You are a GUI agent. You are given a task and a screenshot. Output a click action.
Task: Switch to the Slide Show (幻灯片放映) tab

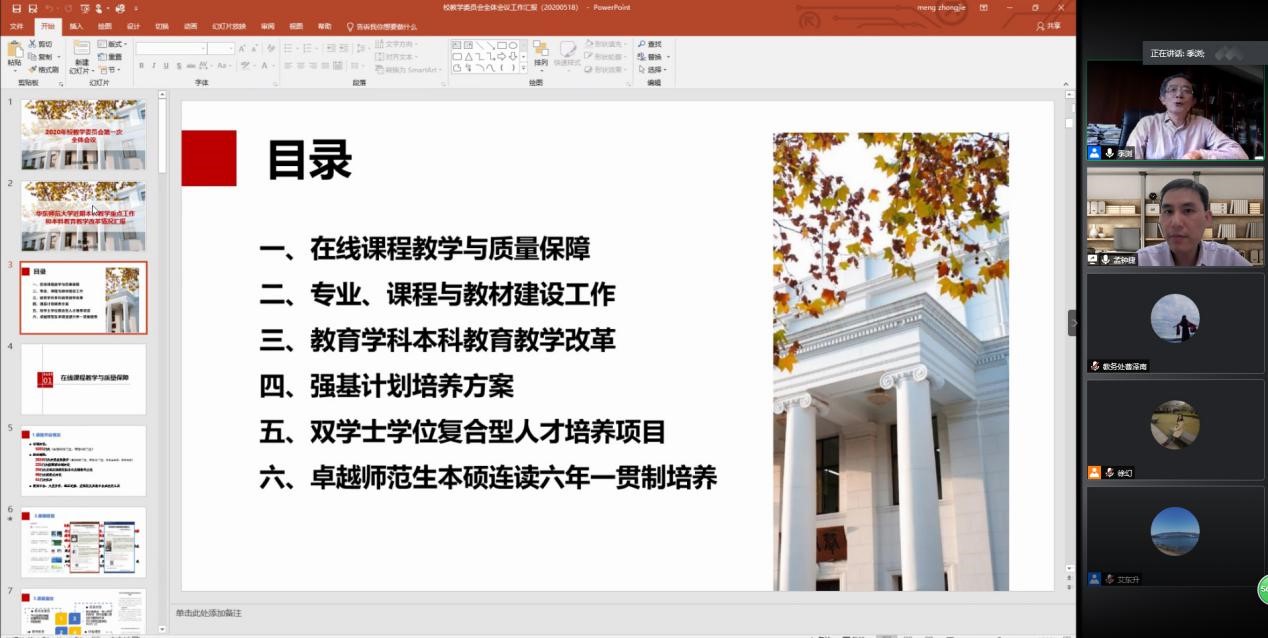point(228,26)
